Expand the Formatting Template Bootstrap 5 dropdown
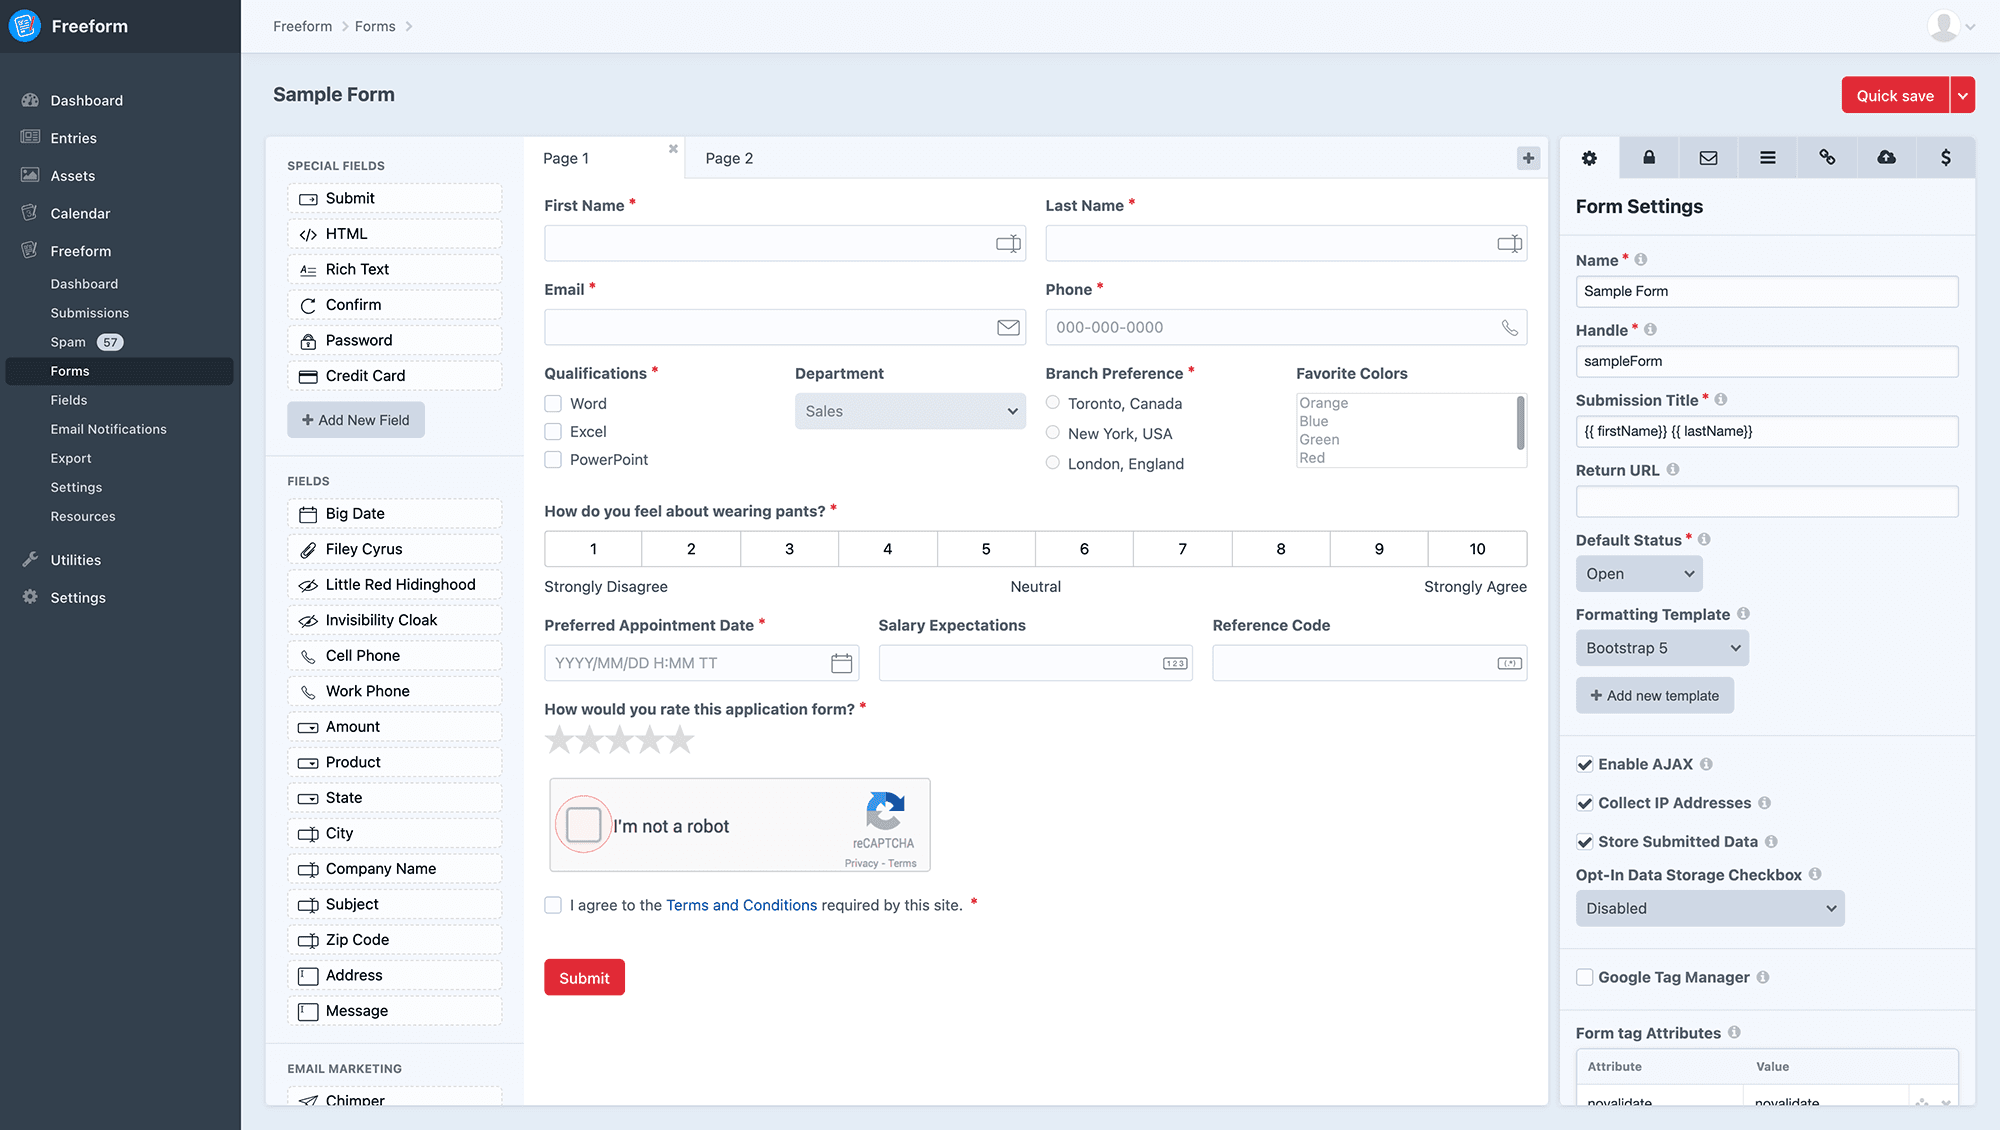The height and width of the screenshot is (1130, 2000). point(1661,648)
